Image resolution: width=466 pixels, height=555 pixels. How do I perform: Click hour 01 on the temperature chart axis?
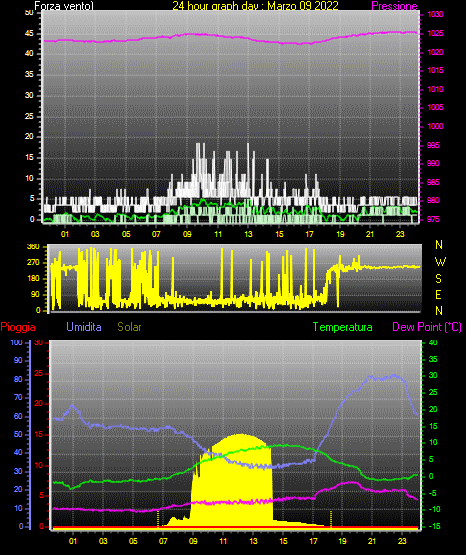73,541
